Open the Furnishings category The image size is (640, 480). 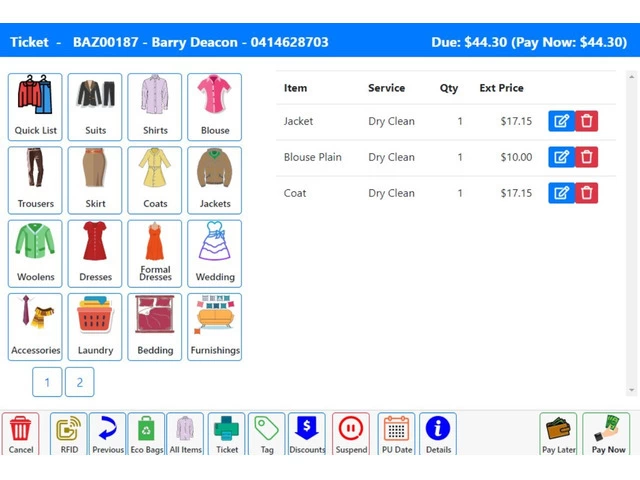click(214, 326)
